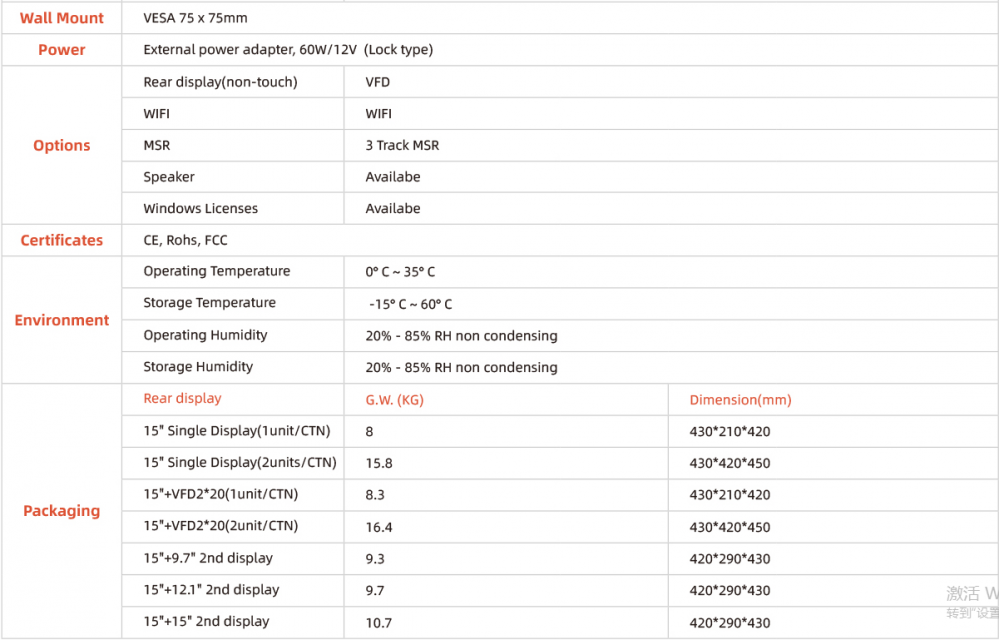Click the Rear display column header in Packaging
The image size is (999, 640).
[x=182, y=399]
